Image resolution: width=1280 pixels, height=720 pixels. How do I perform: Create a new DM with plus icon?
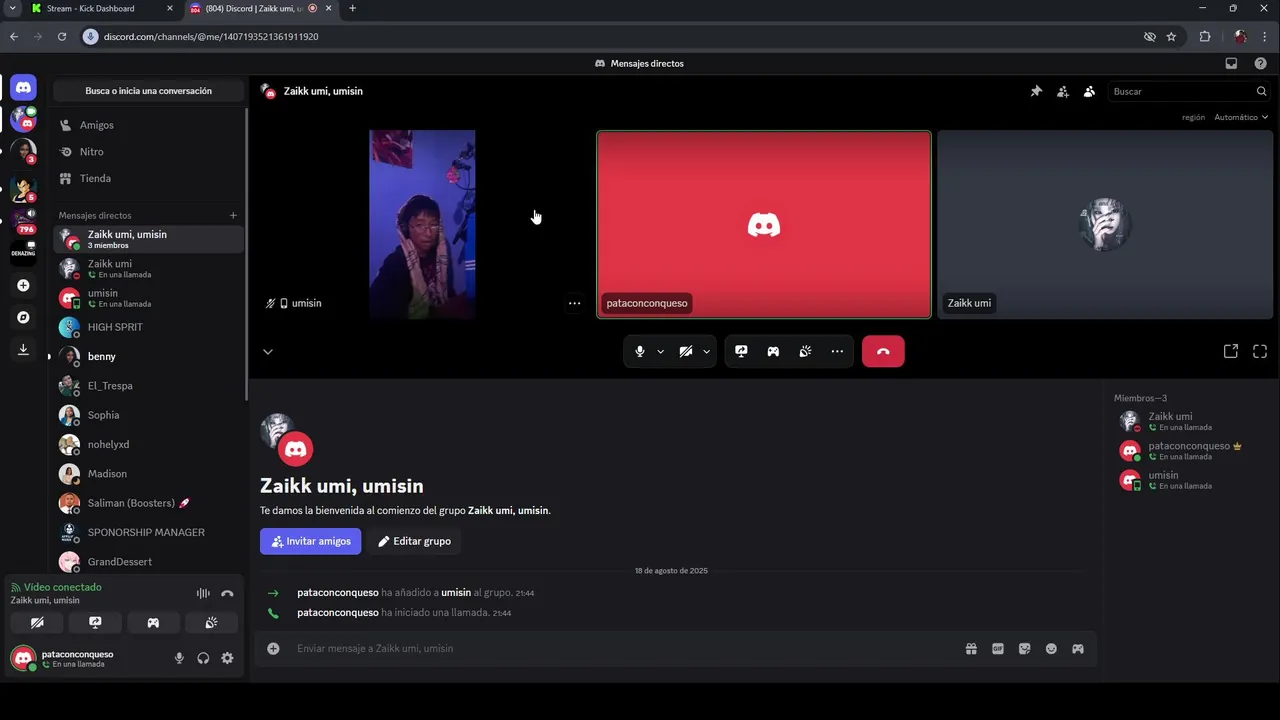pos(233,215)
